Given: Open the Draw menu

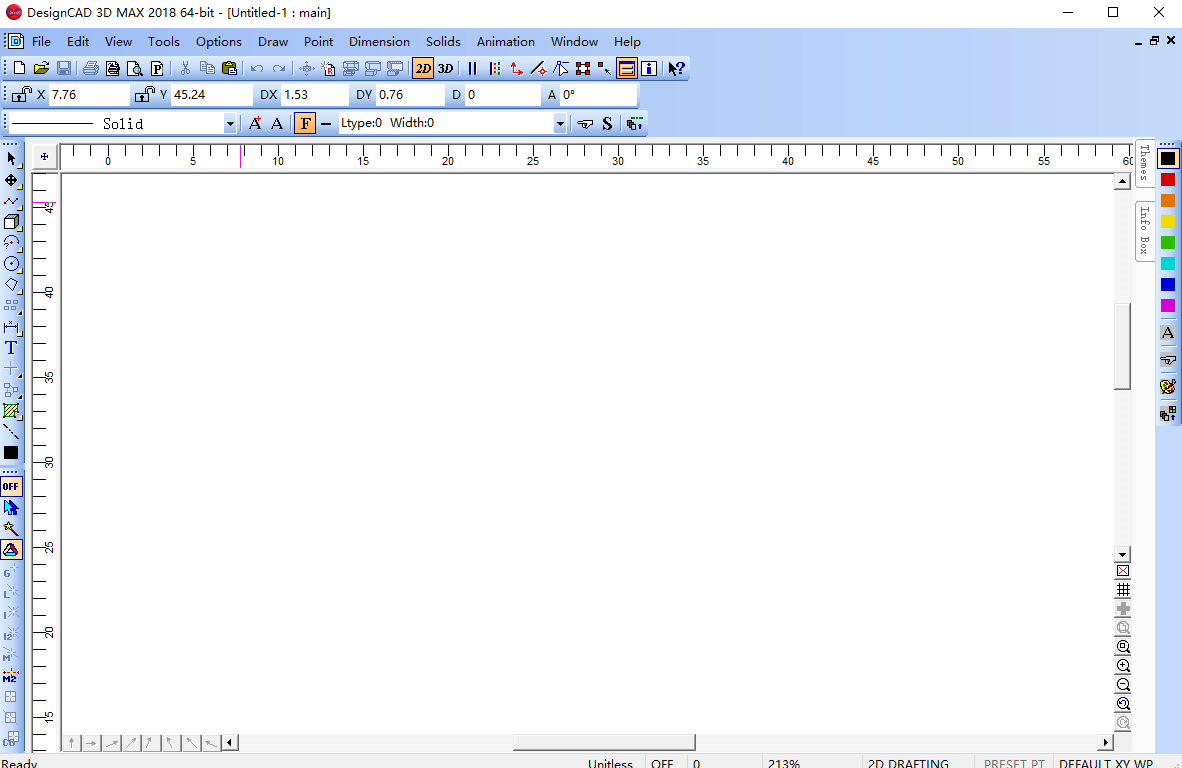Looking at the screenshot, I should click(x=273, y=41).
